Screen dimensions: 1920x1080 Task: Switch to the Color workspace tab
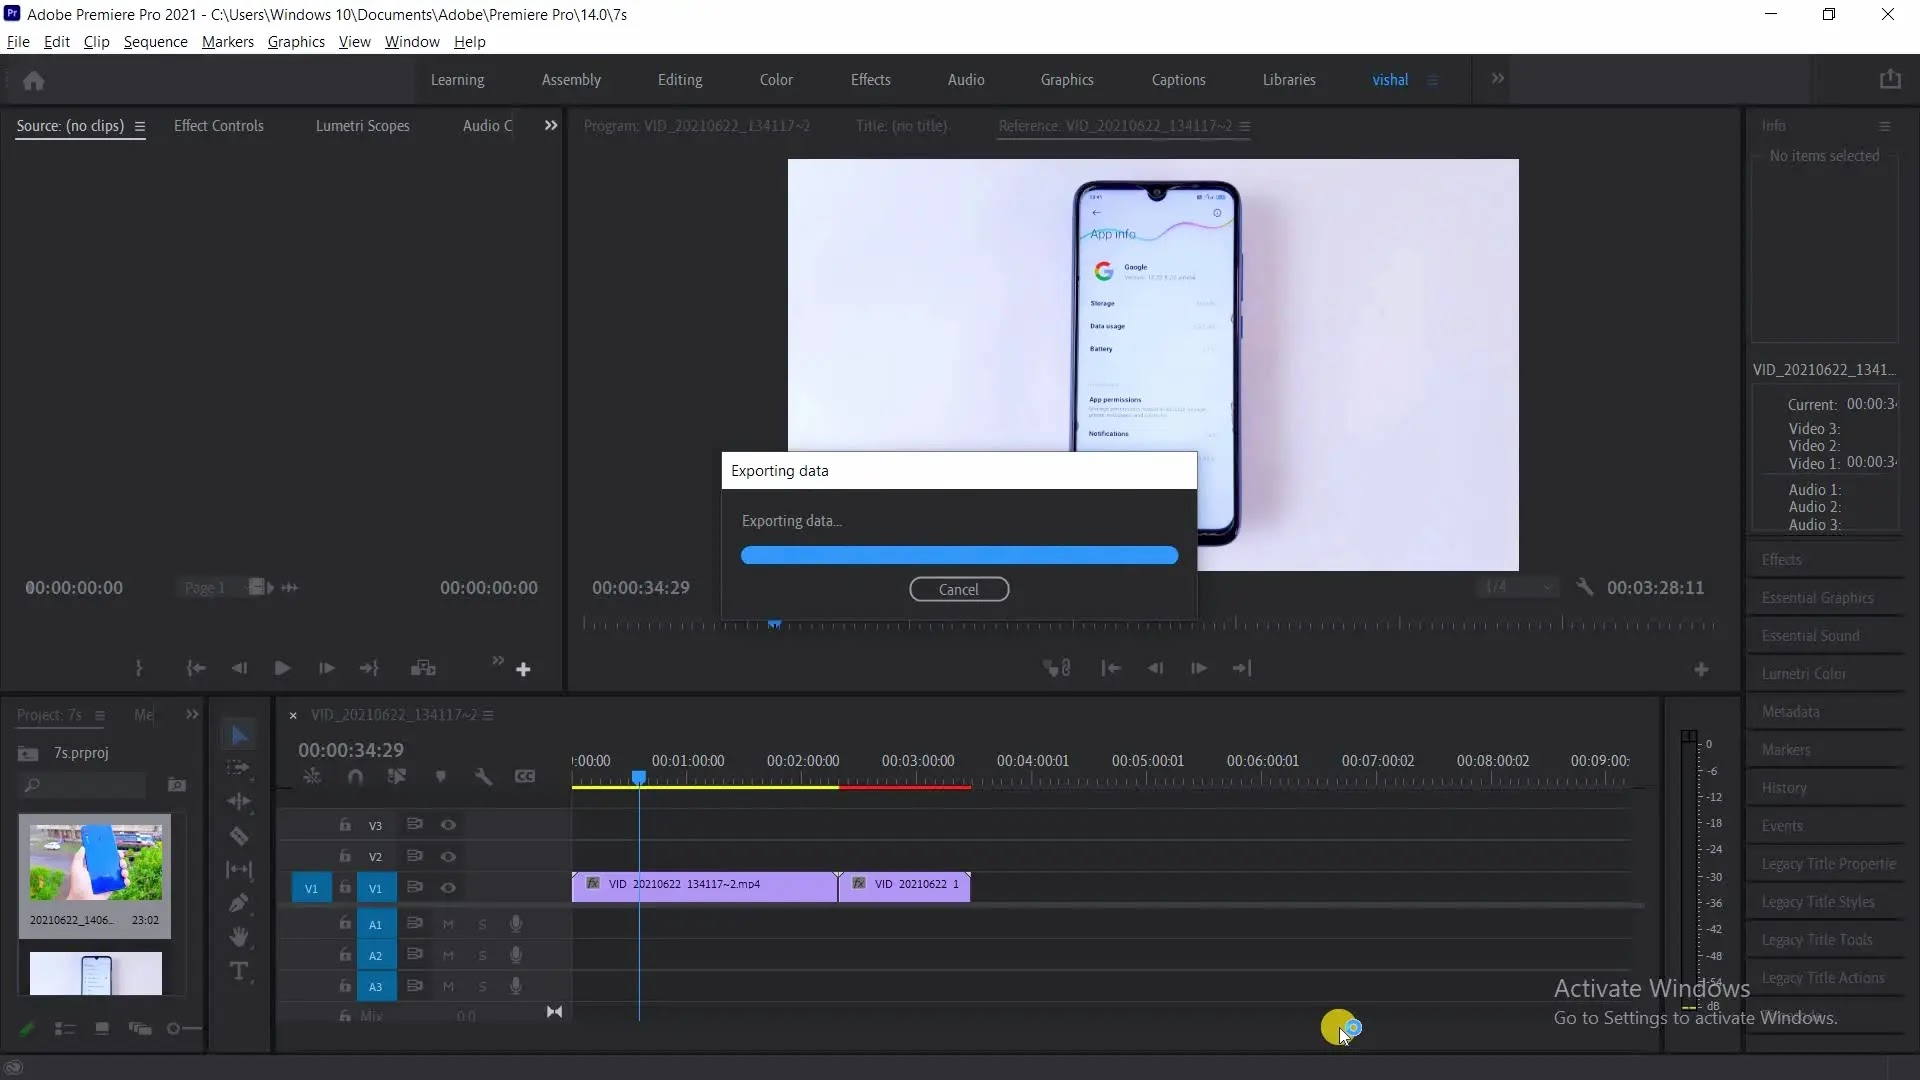[x=775, y=80]
